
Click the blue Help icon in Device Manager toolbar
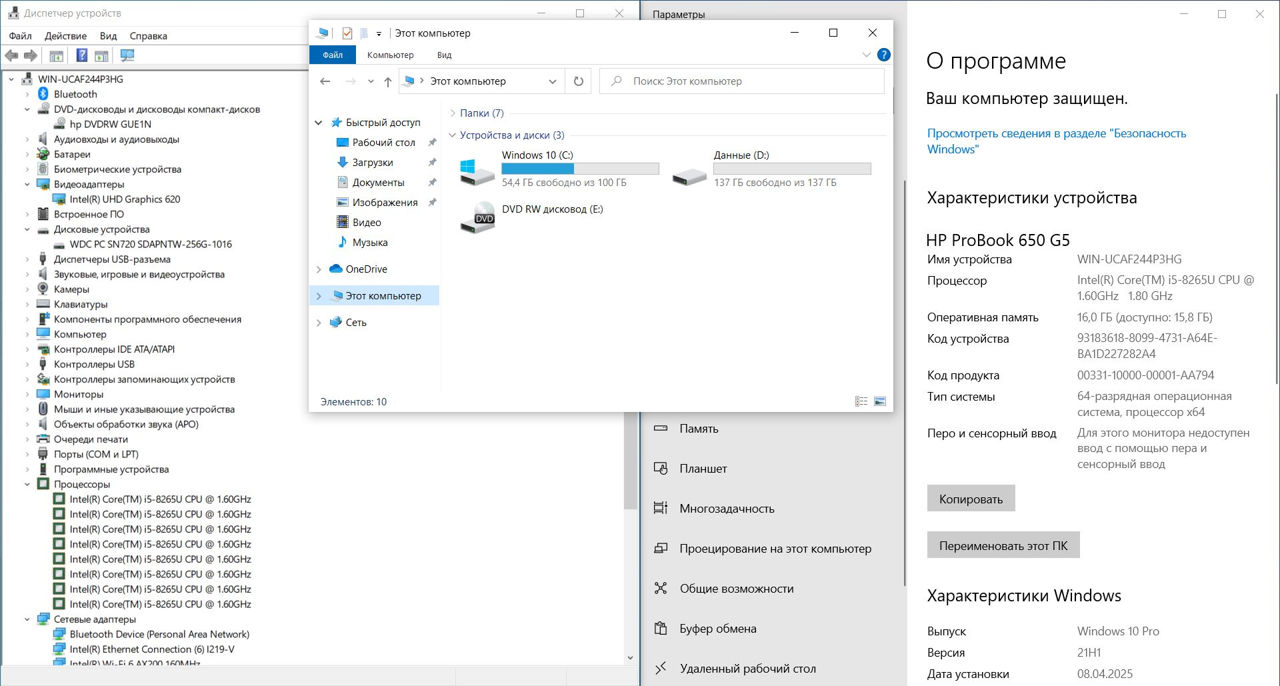coord(81,55)
